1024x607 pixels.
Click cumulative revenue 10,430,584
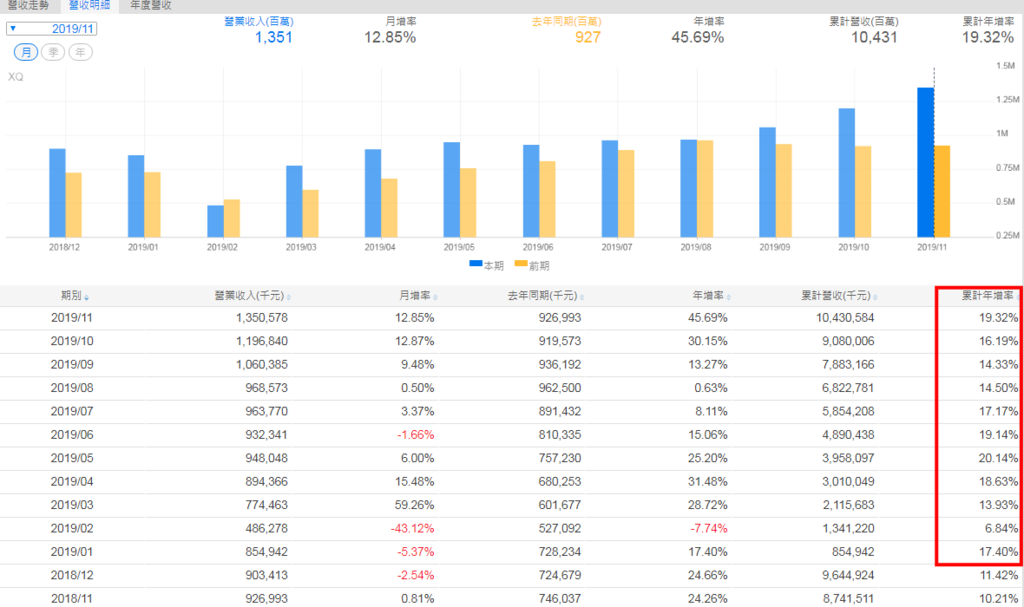pos(845,318)
